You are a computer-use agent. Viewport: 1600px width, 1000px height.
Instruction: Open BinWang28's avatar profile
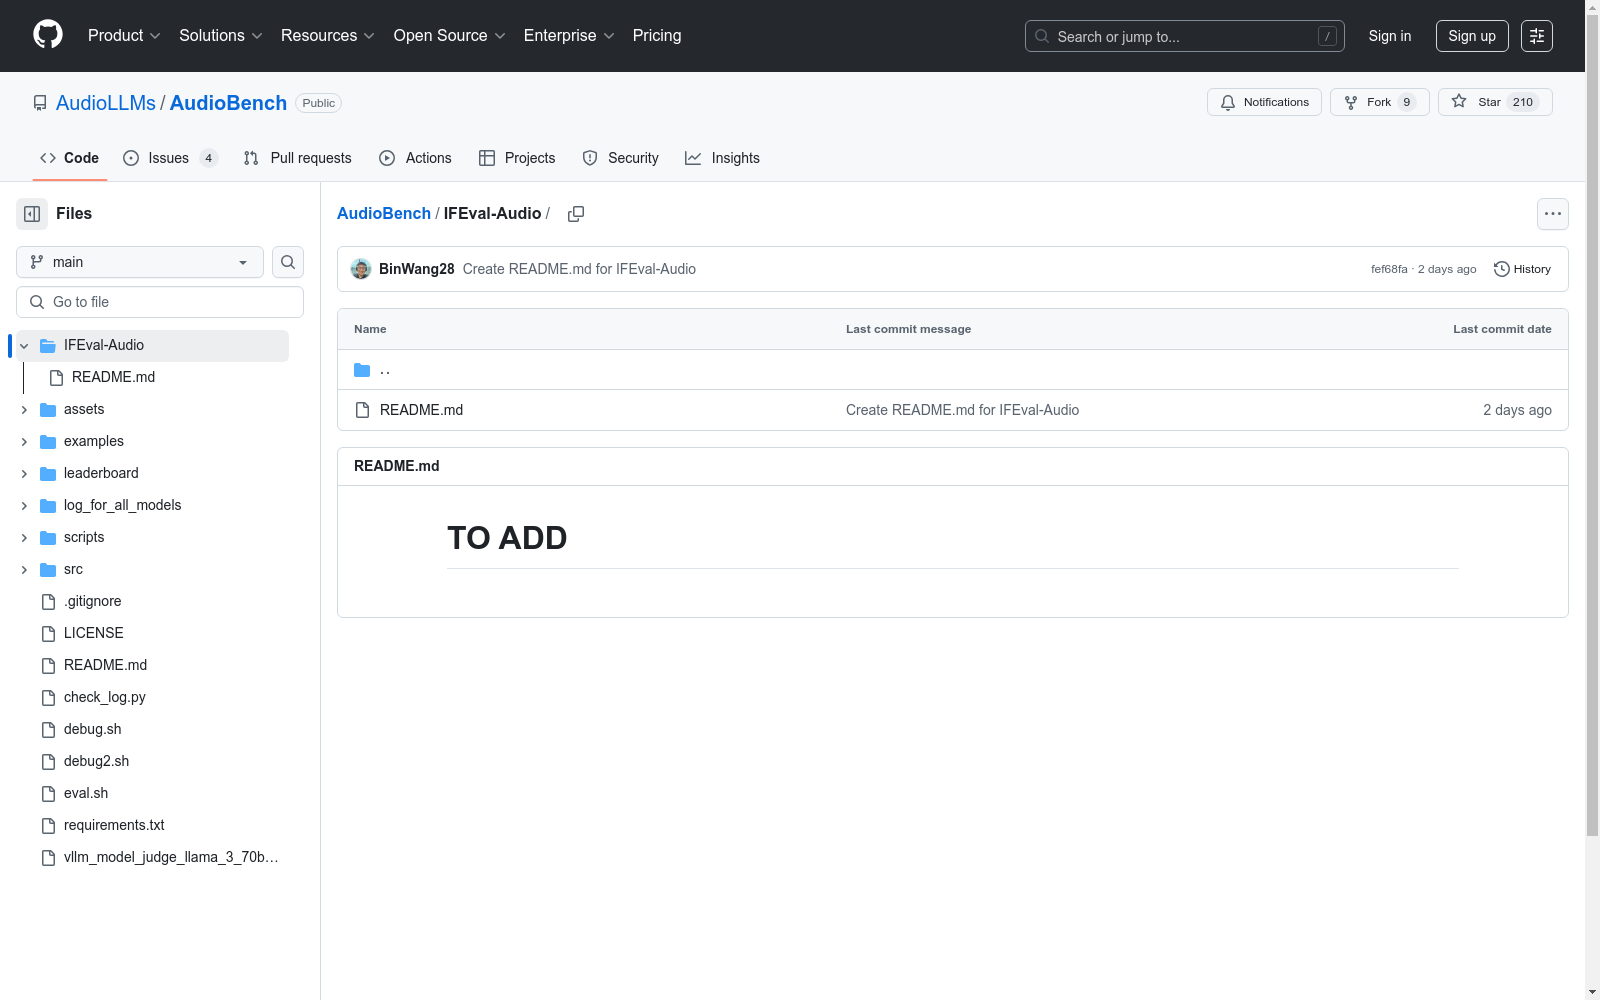361,269
